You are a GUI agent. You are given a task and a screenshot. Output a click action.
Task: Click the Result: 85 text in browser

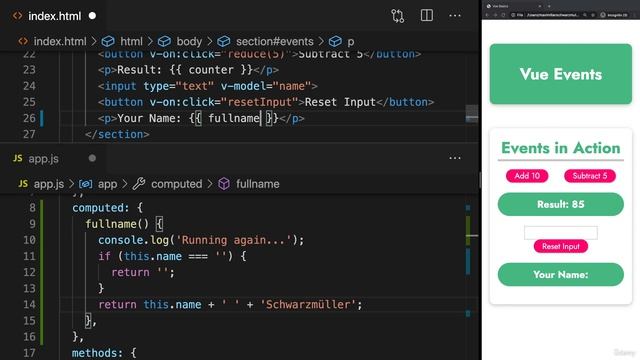click(561, 204)
